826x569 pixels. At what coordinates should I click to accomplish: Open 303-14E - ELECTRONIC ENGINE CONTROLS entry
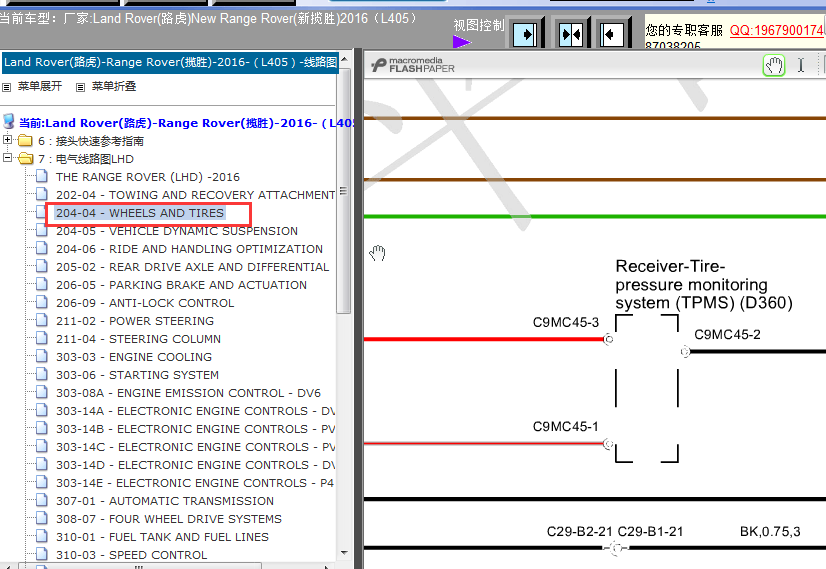(x=195, y=483)
